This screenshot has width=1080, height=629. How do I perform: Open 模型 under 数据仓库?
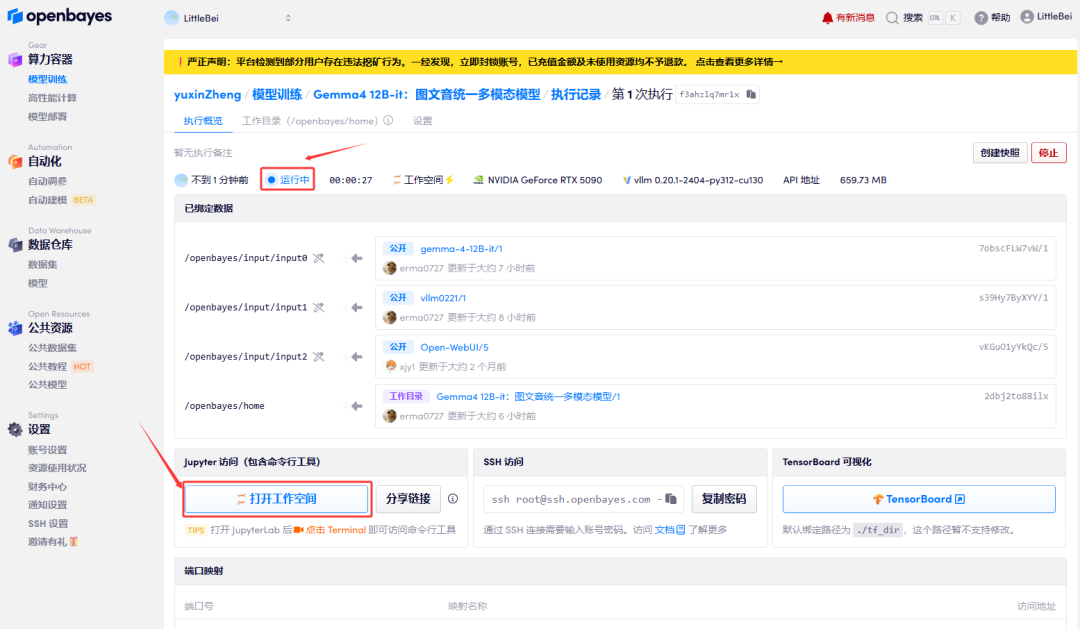[38, 283]
